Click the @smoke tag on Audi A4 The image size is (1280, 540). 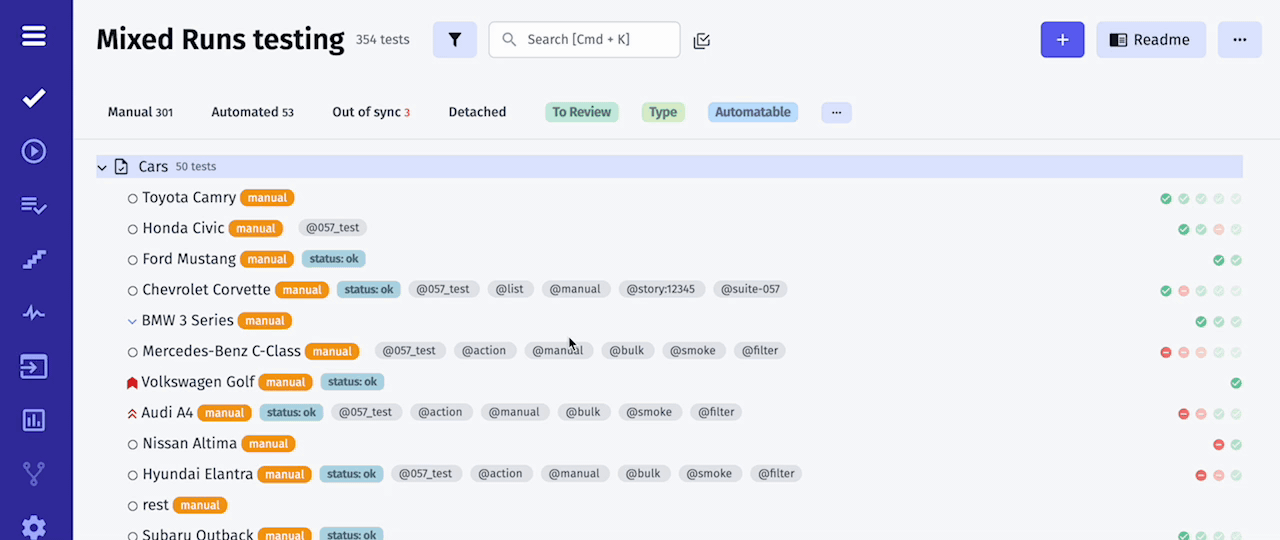click(650, 412)
